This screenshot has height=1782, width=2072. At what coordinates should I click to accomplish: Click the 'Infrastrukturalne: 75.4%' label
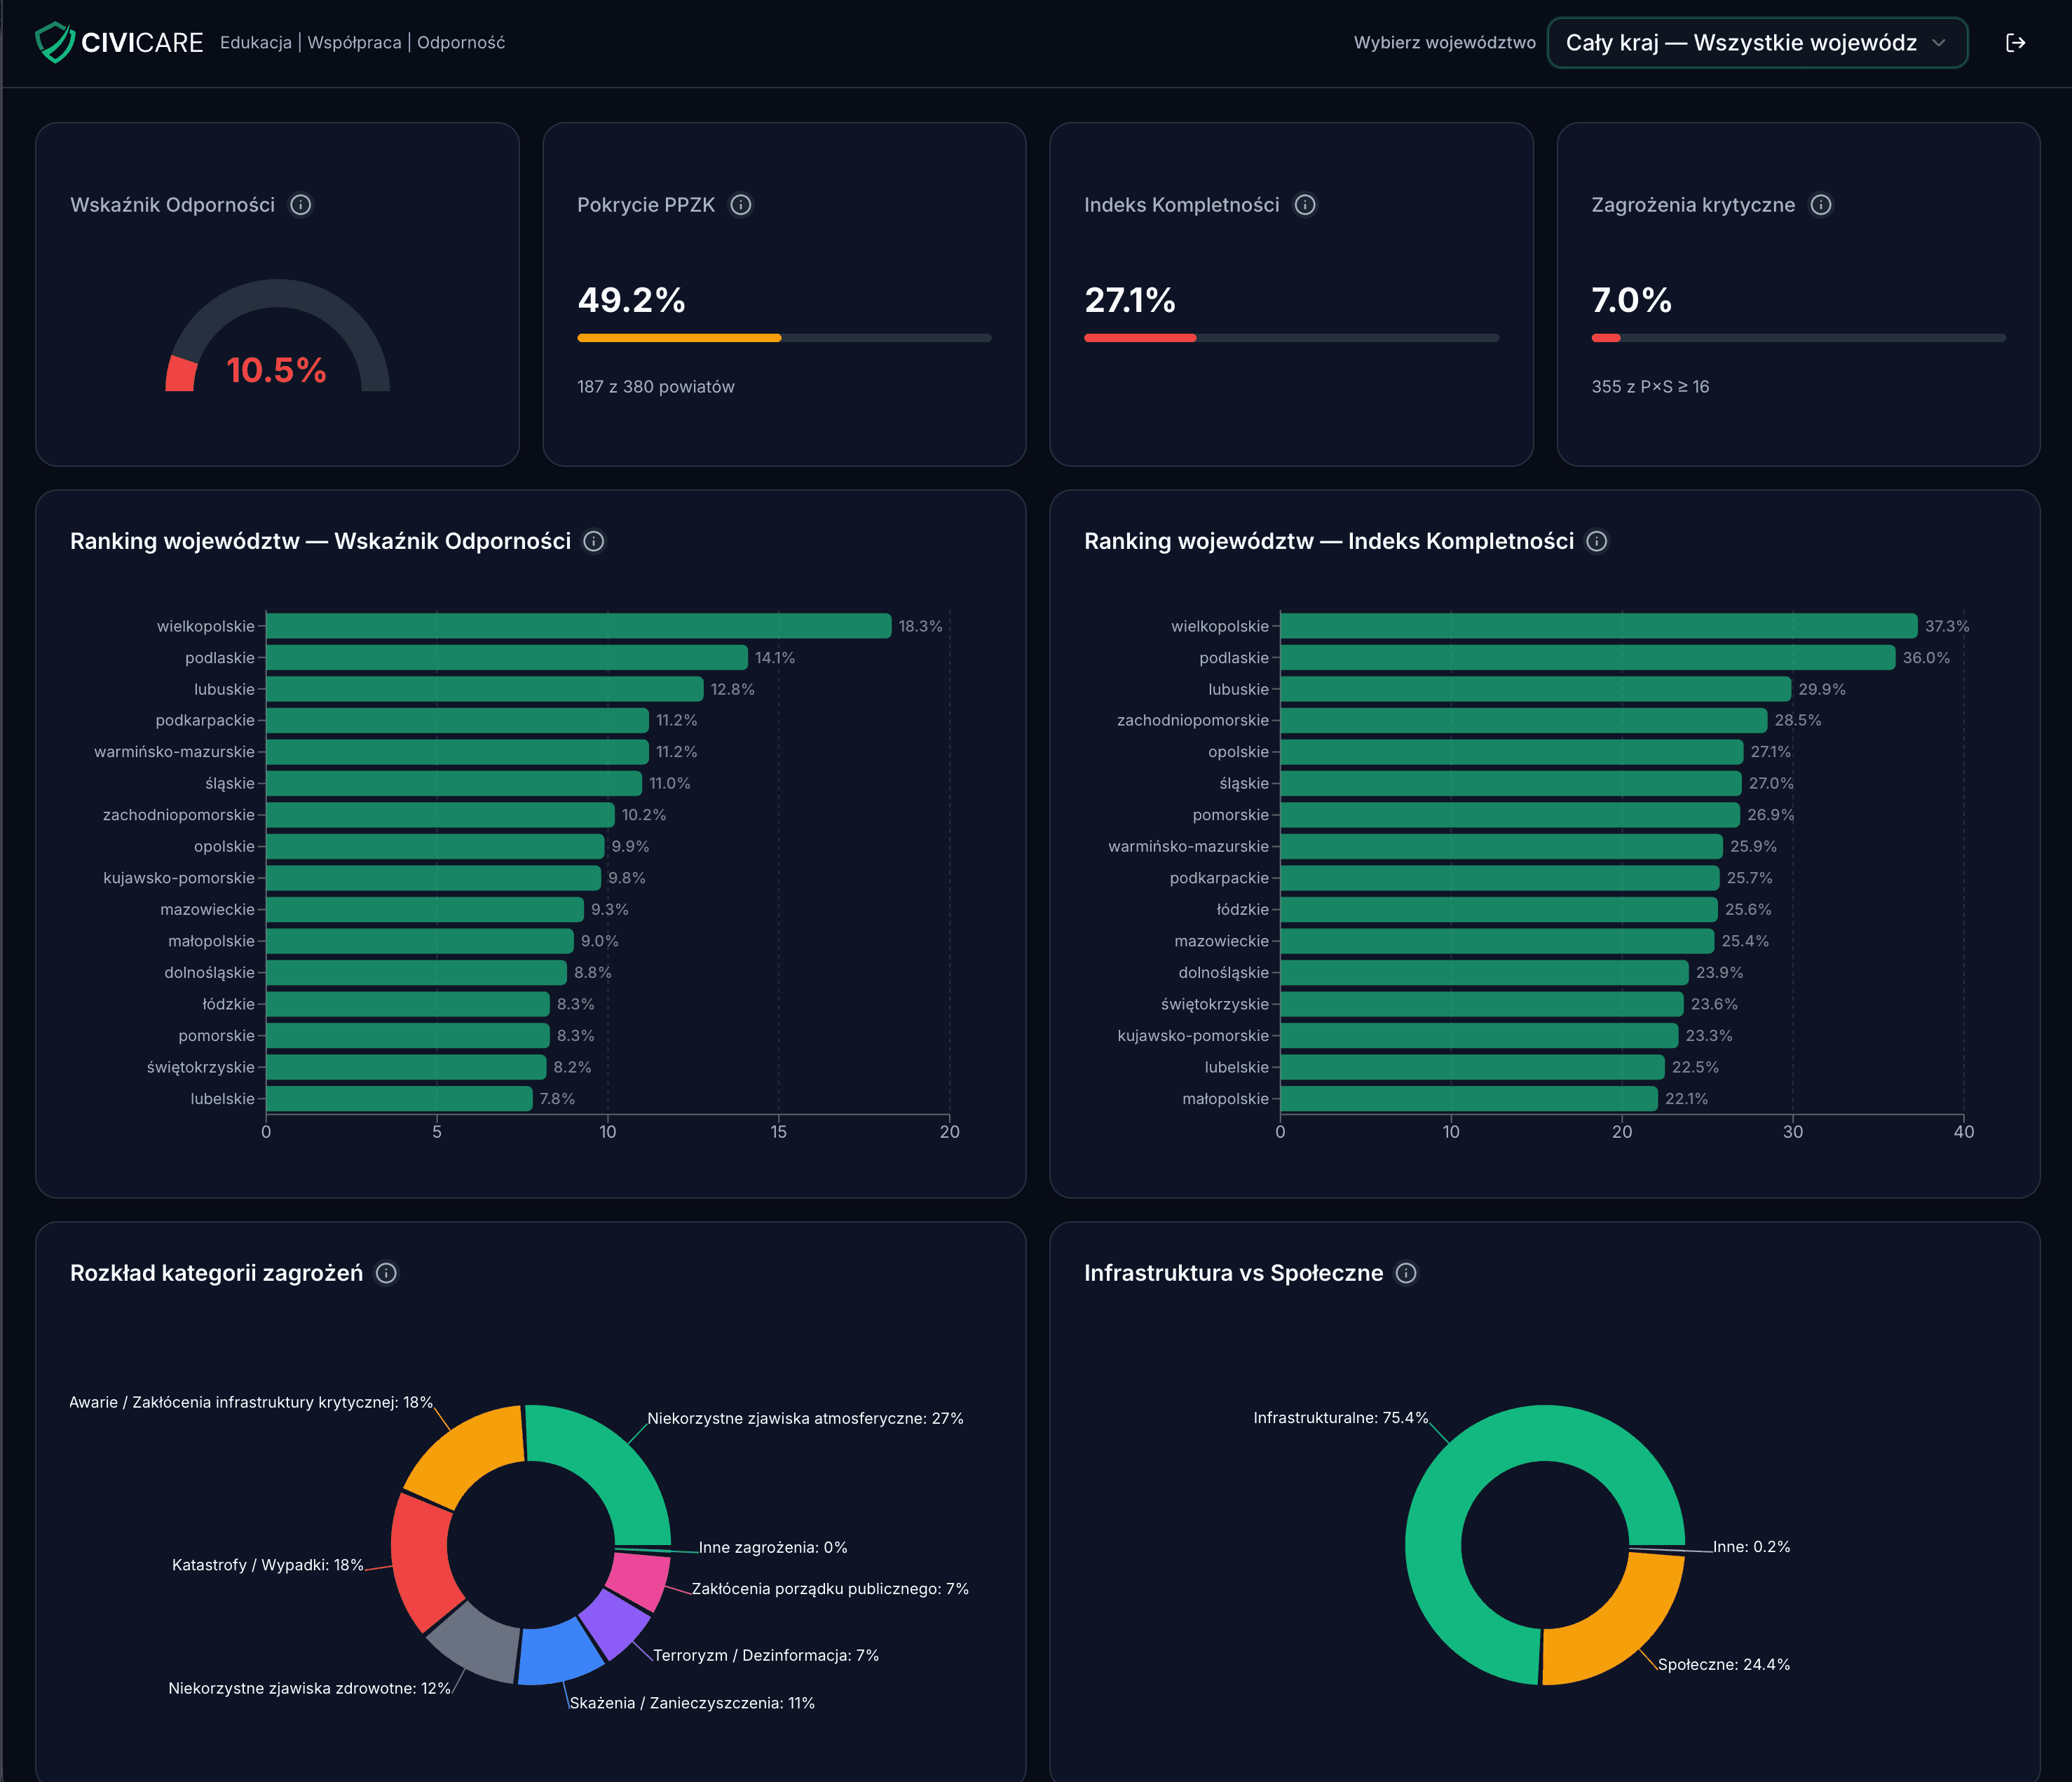point(1340,1418)
